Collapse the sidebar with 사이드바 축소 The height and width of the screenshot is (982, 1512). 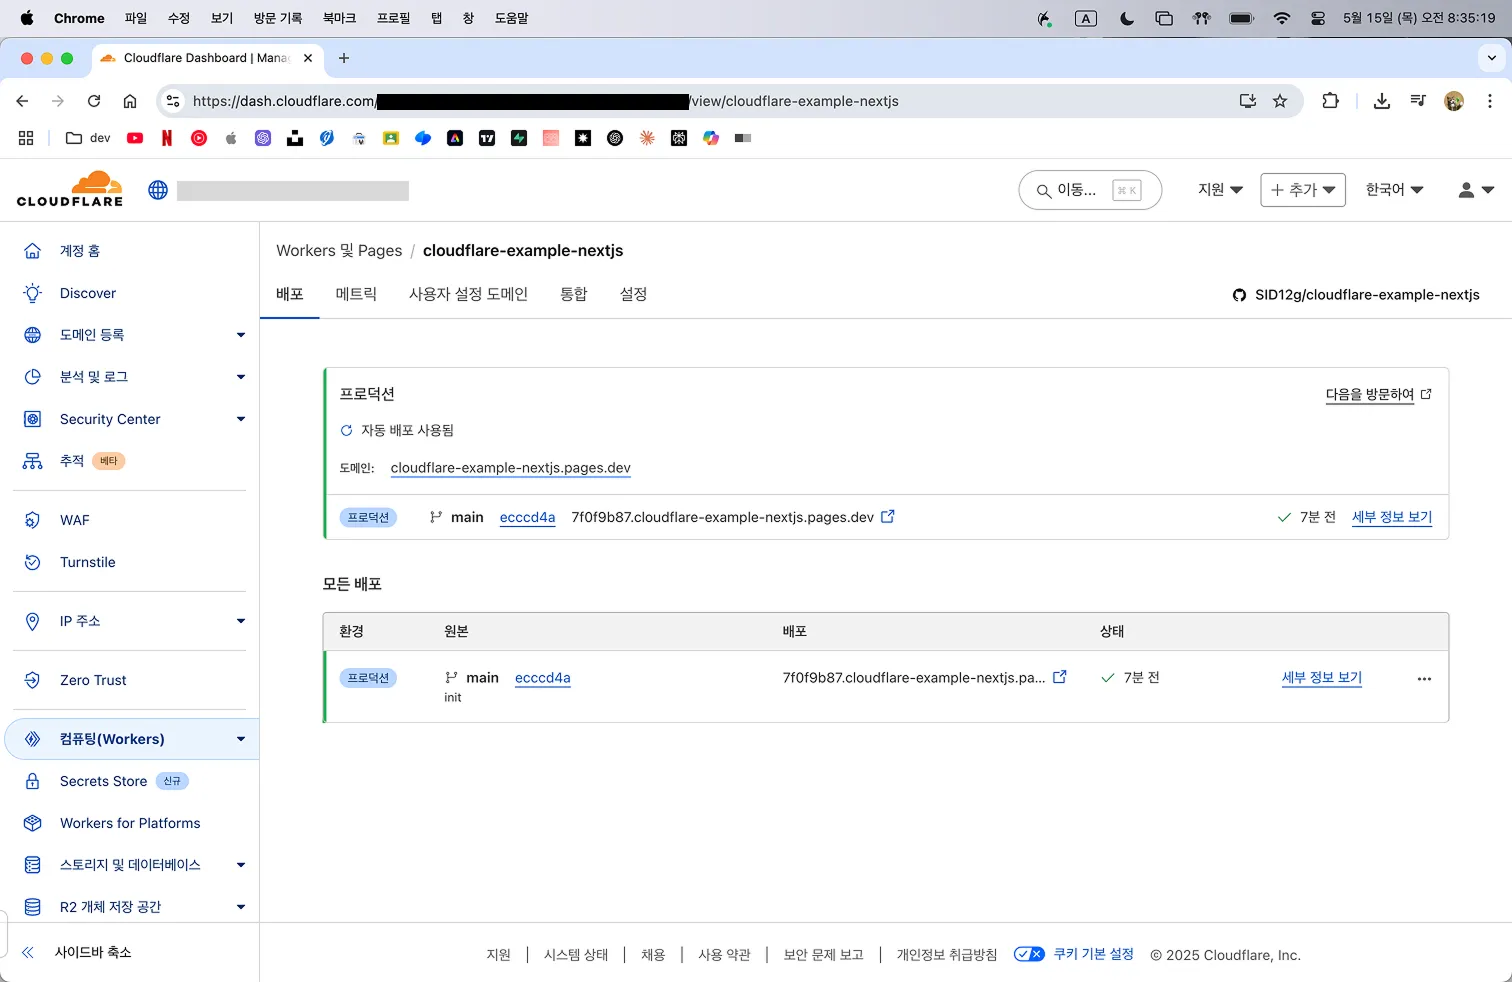click(x=92, y=952)
